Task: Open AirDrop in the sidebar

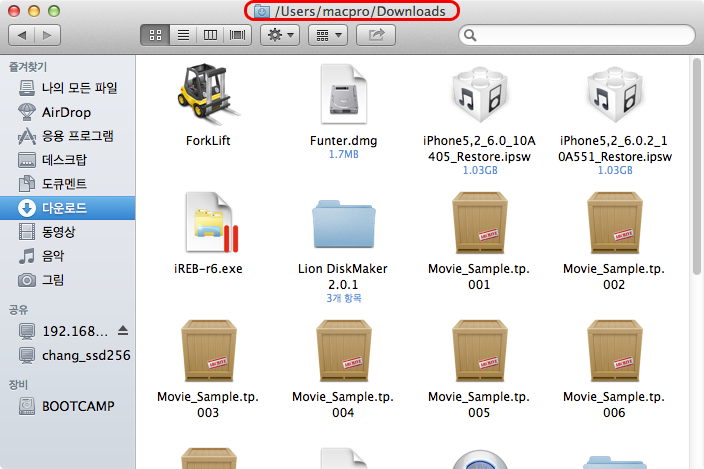Action: 67,112
